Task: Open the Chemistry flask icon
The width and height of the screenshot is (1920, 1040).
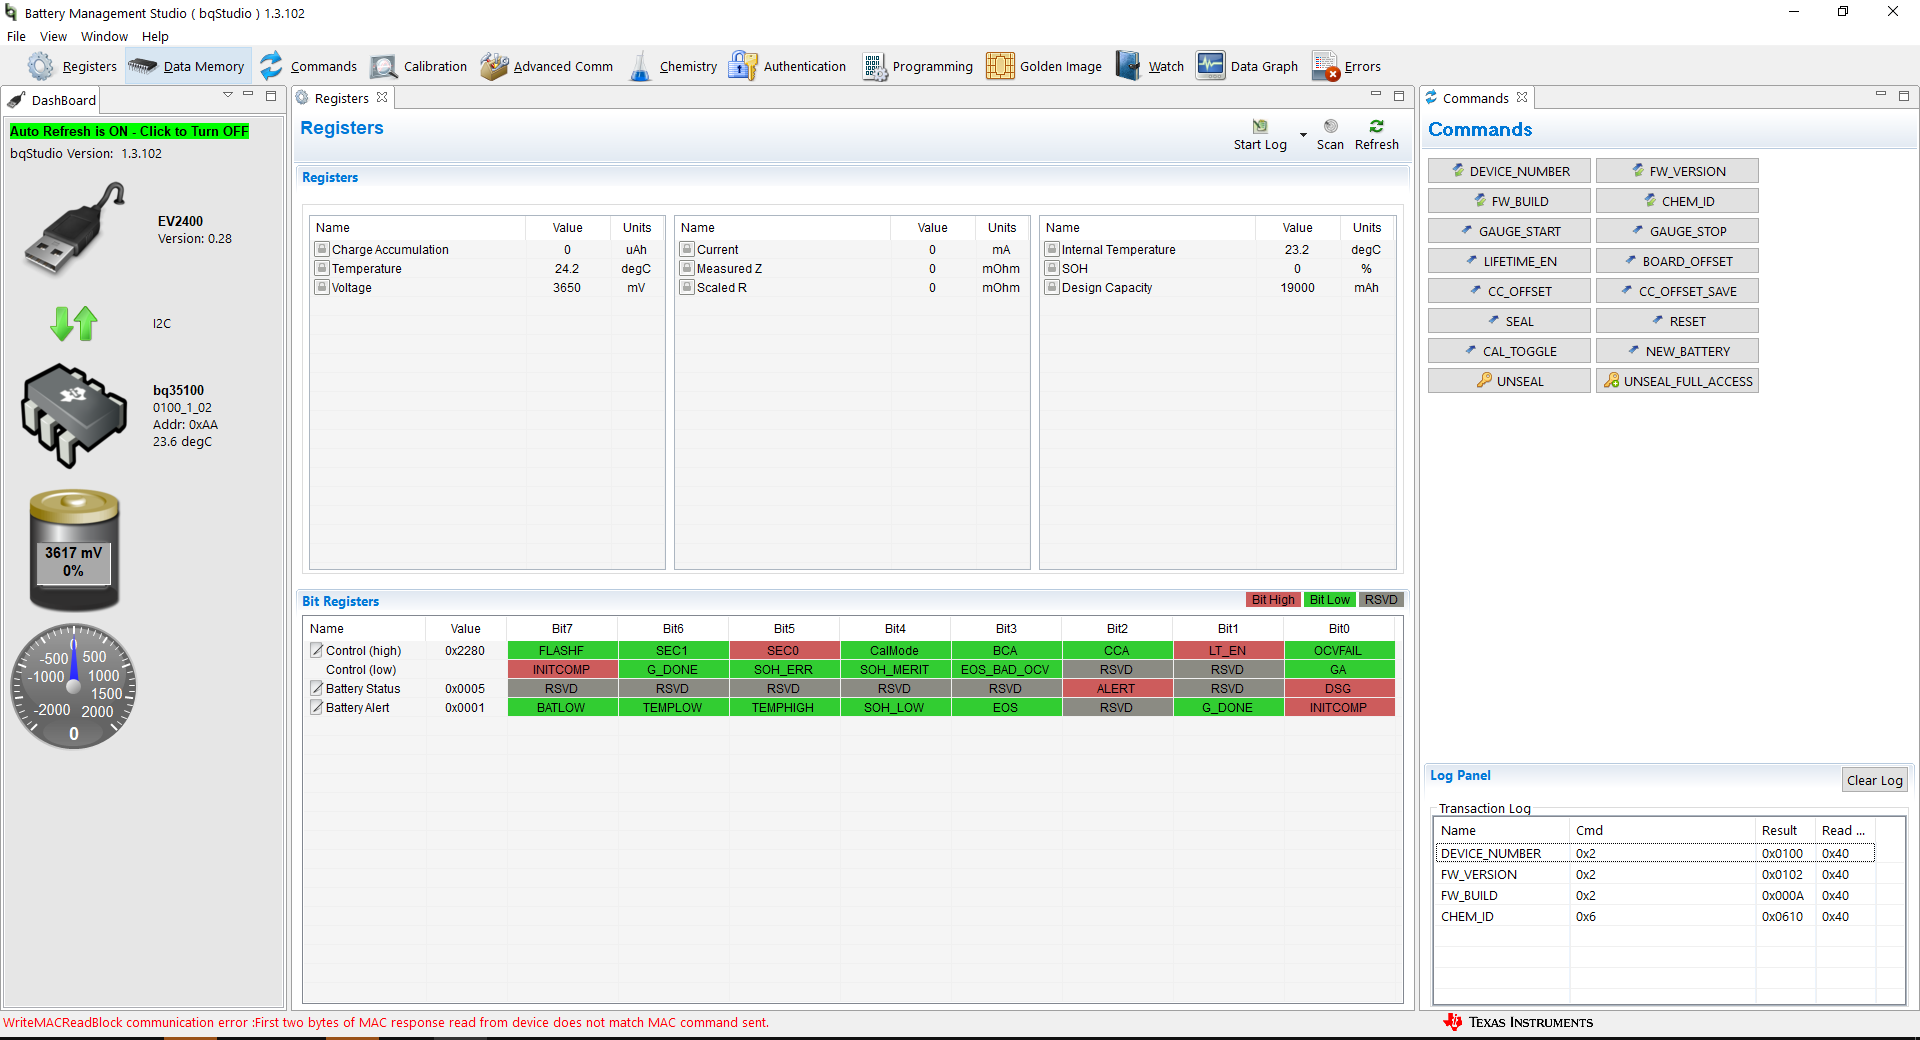Action: (640, 66)
